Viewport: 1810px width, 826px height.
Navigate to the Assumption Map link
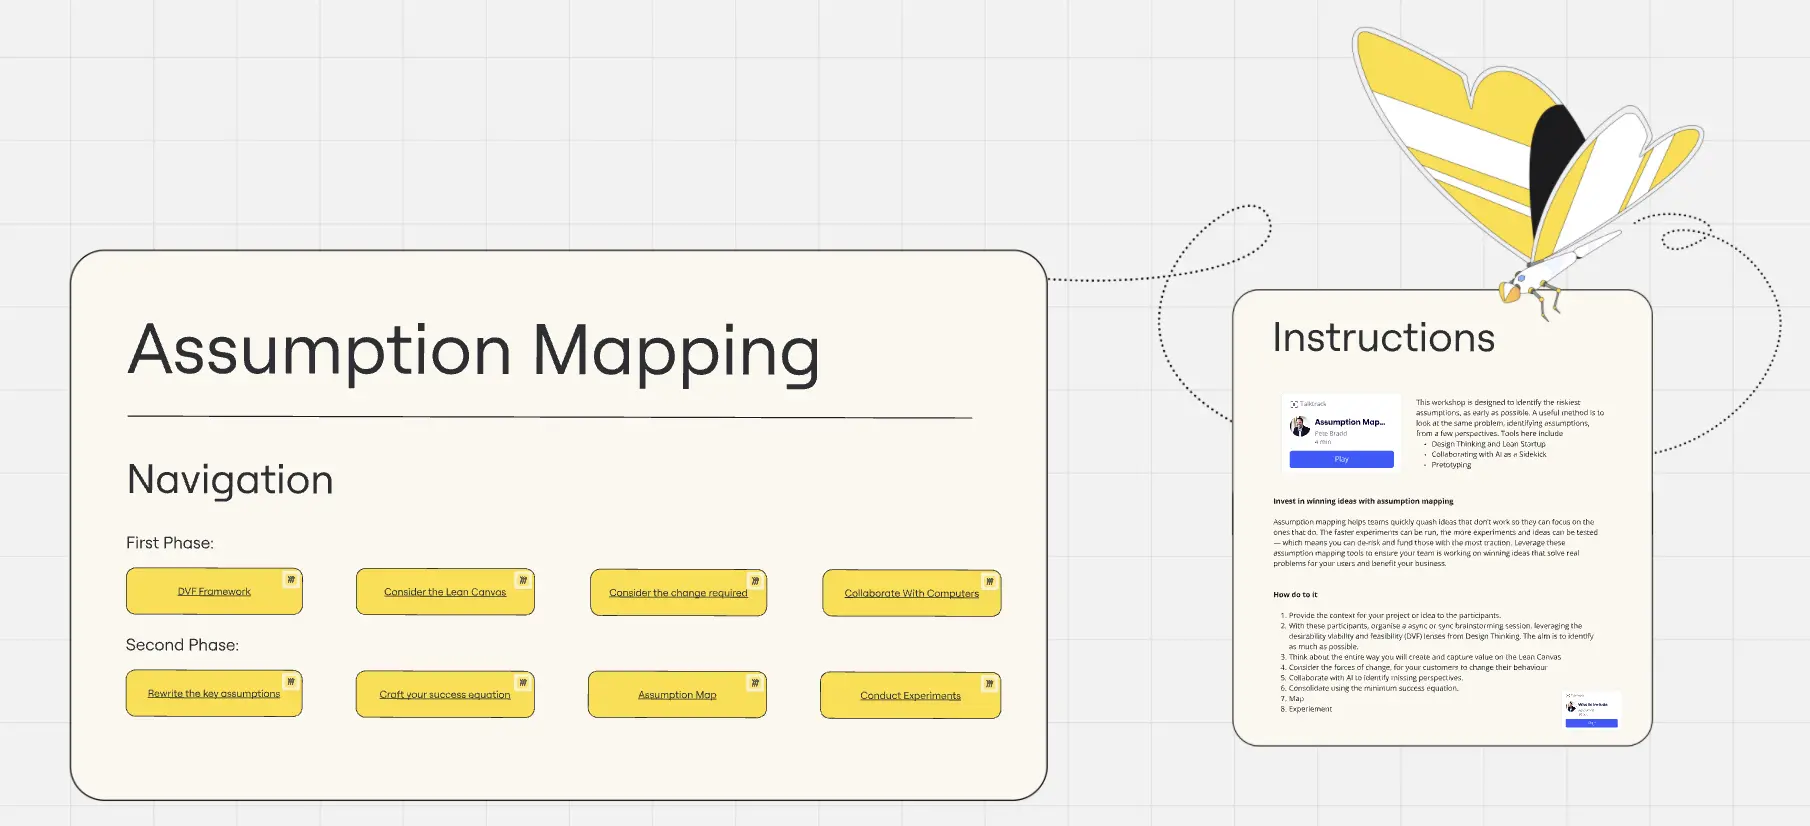[677, 695]
